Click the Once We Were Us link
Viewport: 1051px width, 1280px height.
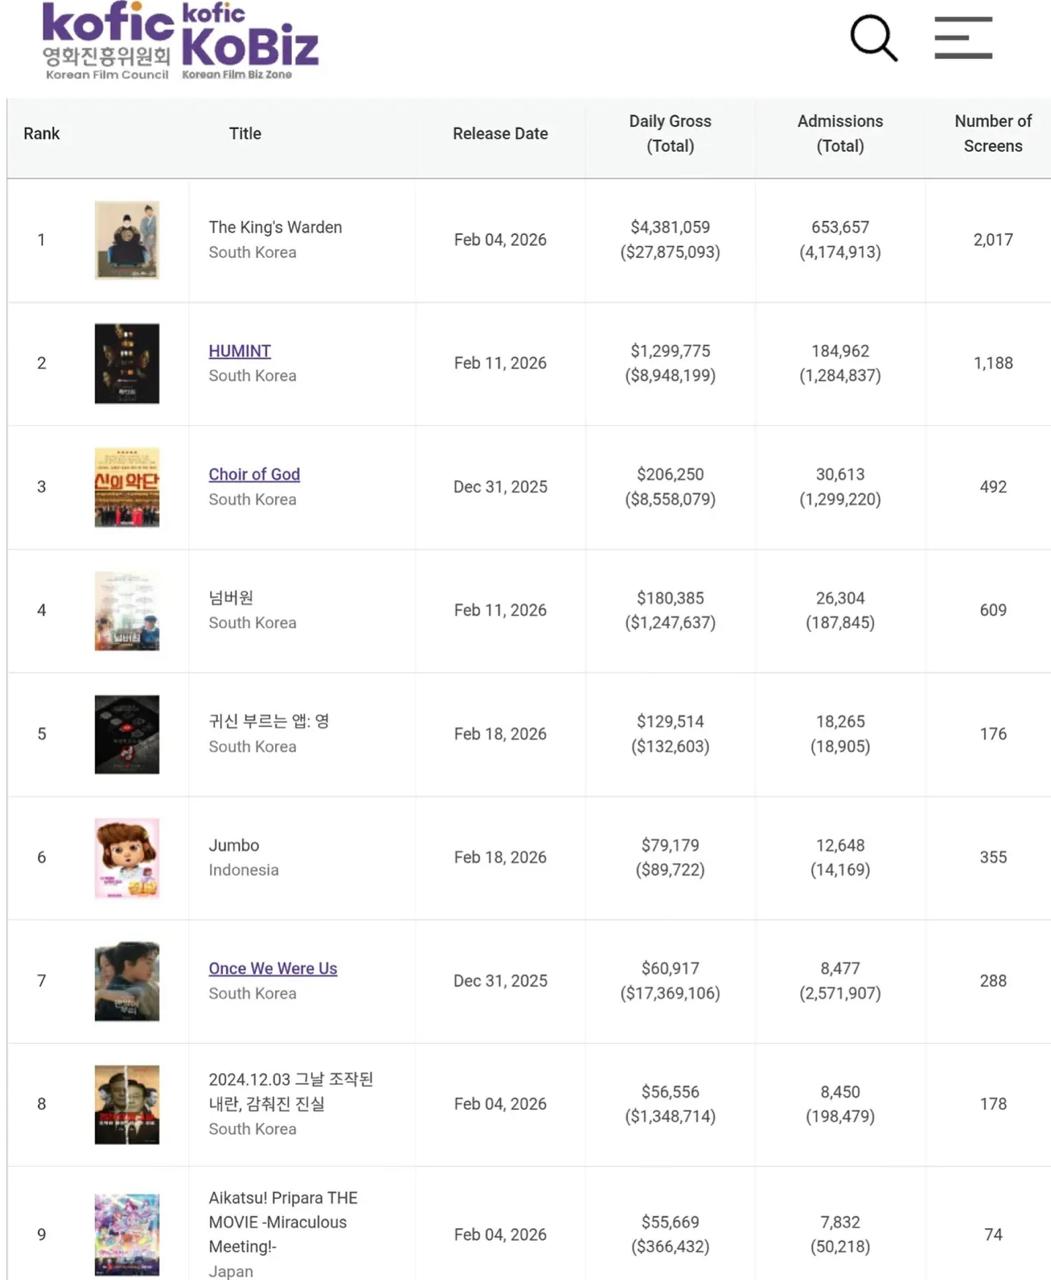pos(272,968)
